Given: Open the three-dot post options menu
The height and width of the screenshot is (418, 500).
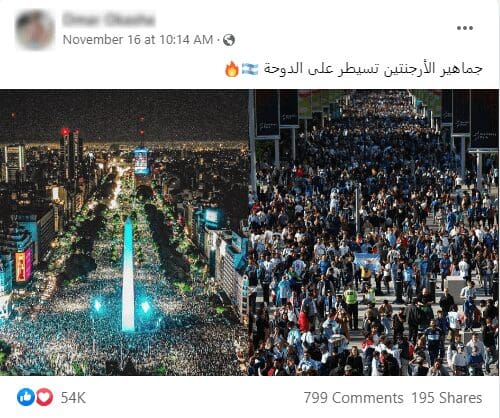Looking at the screenshot, I should [x=465, y=28].
